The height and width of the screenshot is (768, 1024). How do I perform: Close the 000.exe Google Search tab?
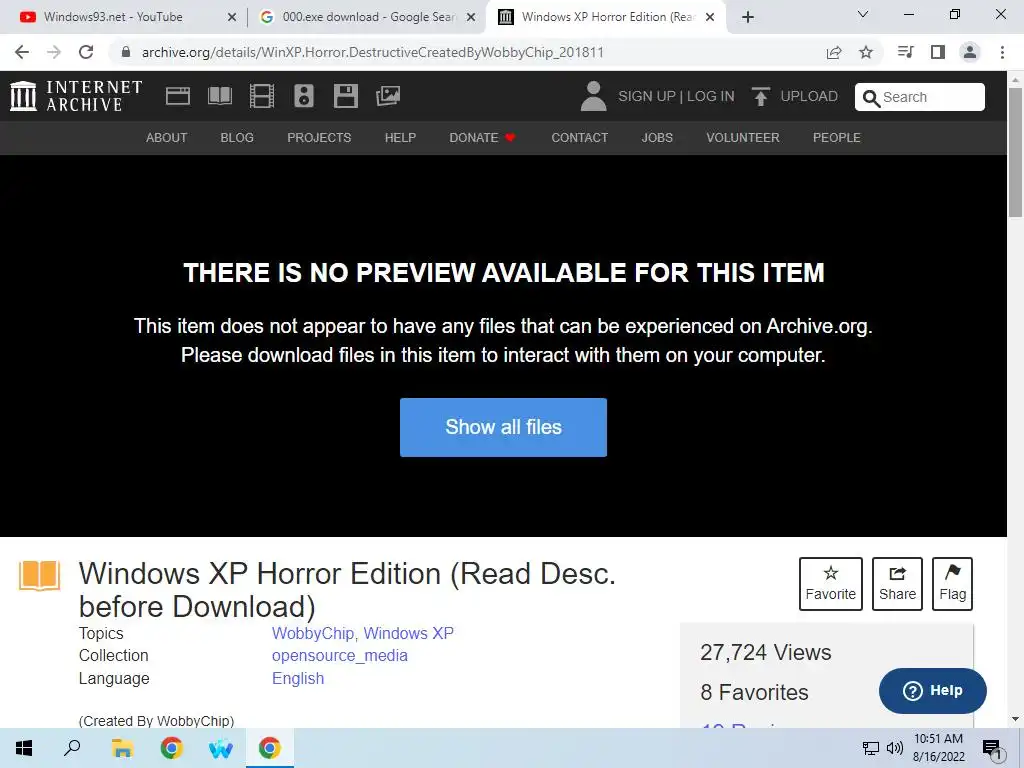tap(471, 18)
